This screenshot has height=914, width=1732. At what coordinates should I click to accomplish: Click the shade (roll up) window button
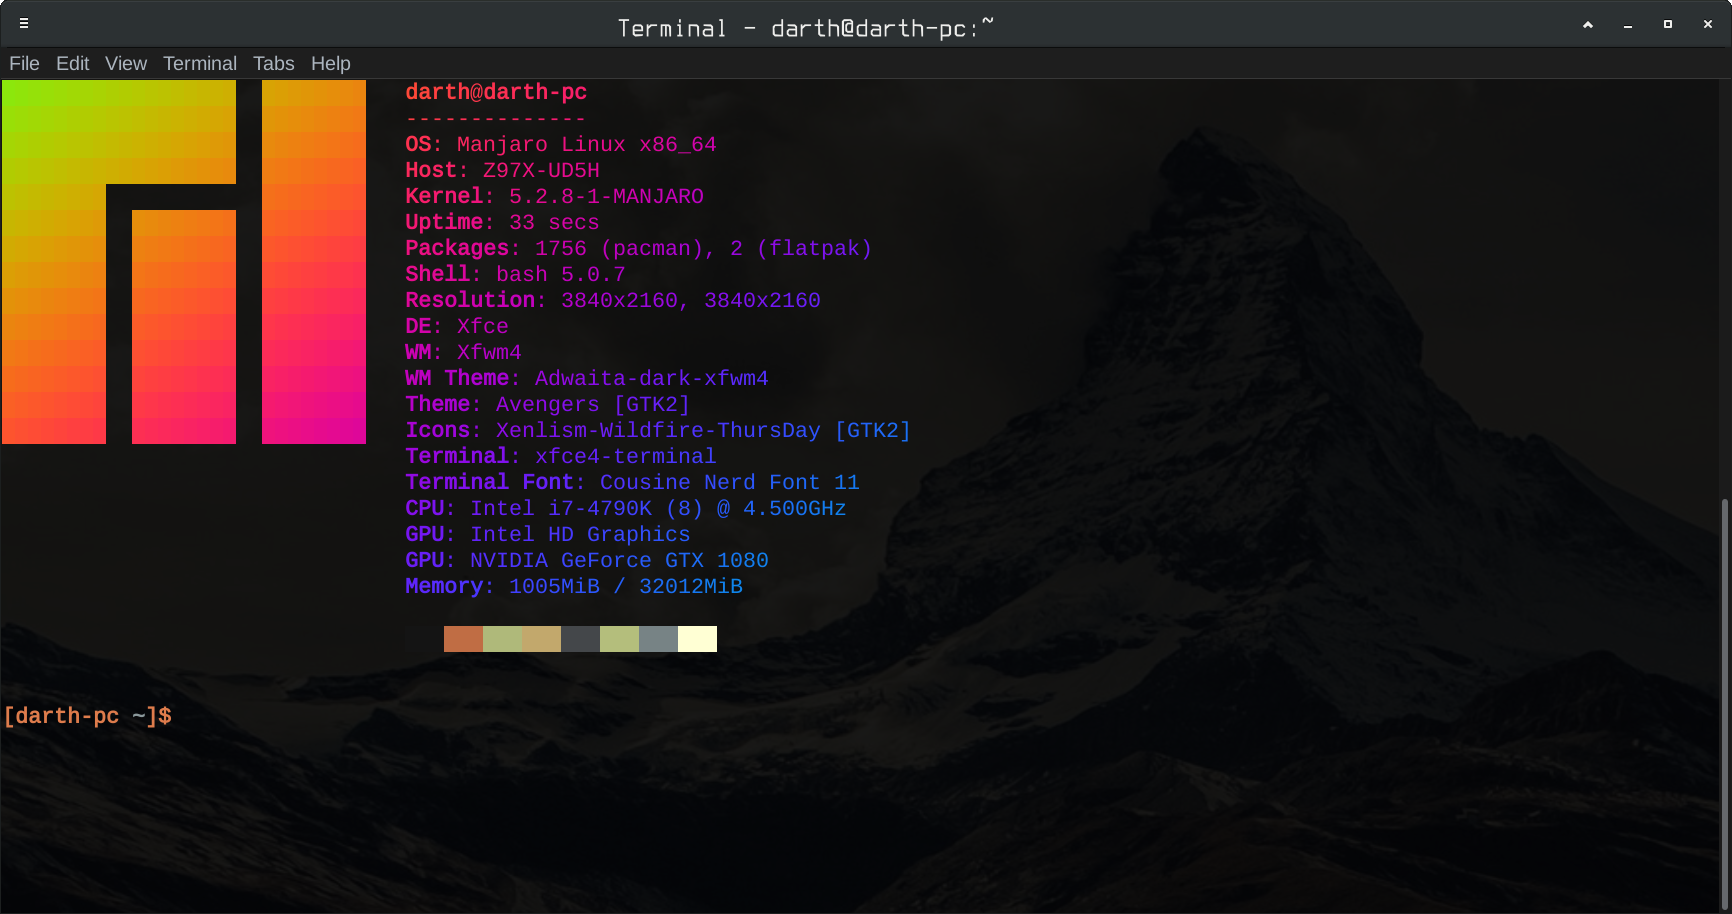click(1587, 24)
